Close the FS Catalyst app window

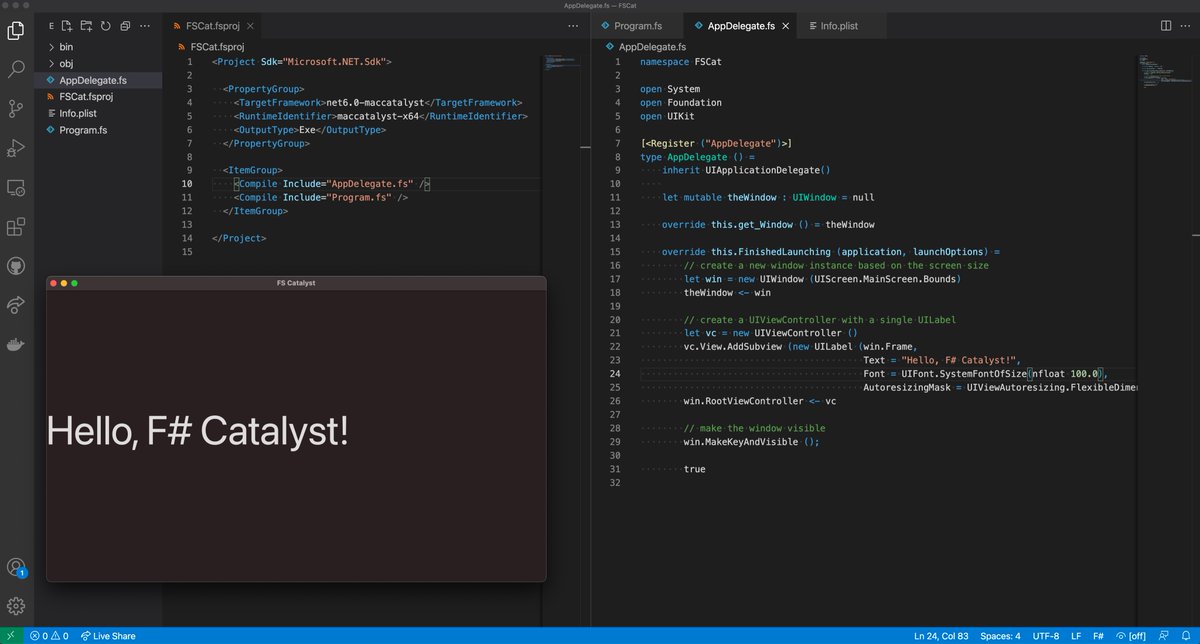[53, 284]
